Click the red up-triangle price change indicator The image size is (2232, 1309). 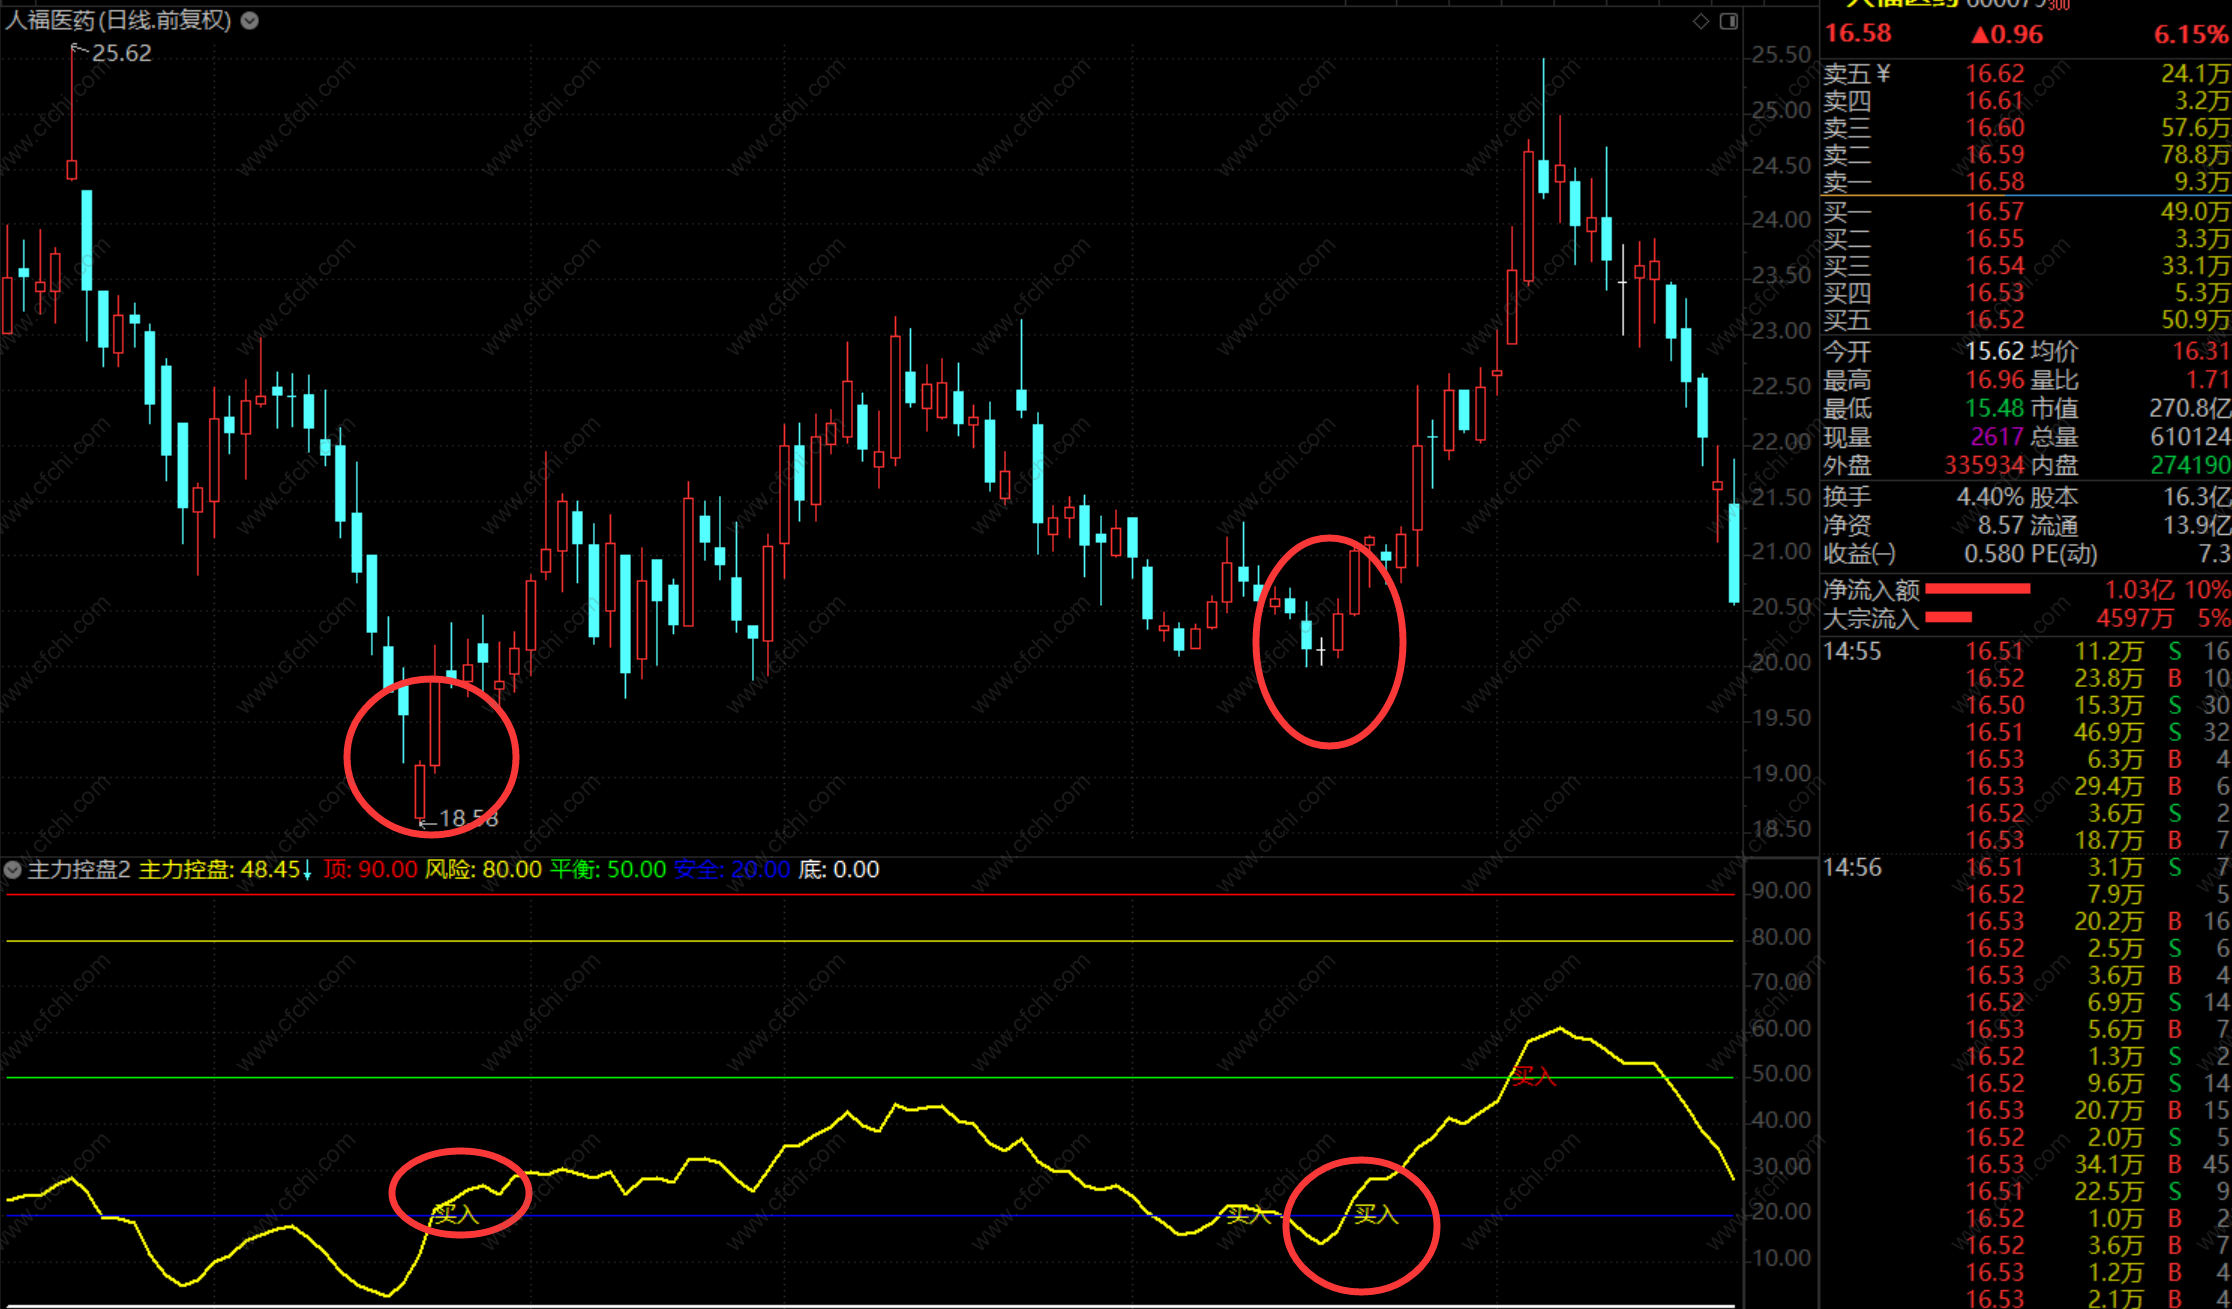click(1981, 35)
